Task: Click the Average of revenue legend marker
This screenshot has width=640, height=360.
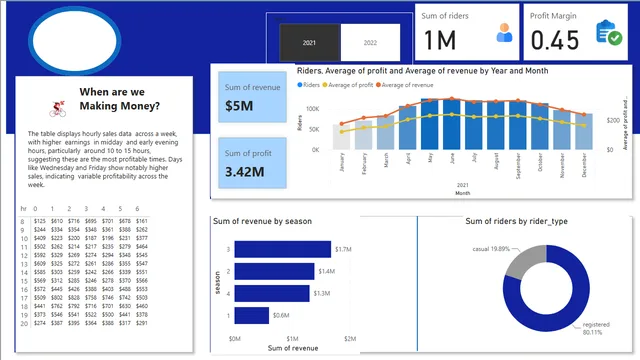Action: pyautogui.click(x=378, y=85)
